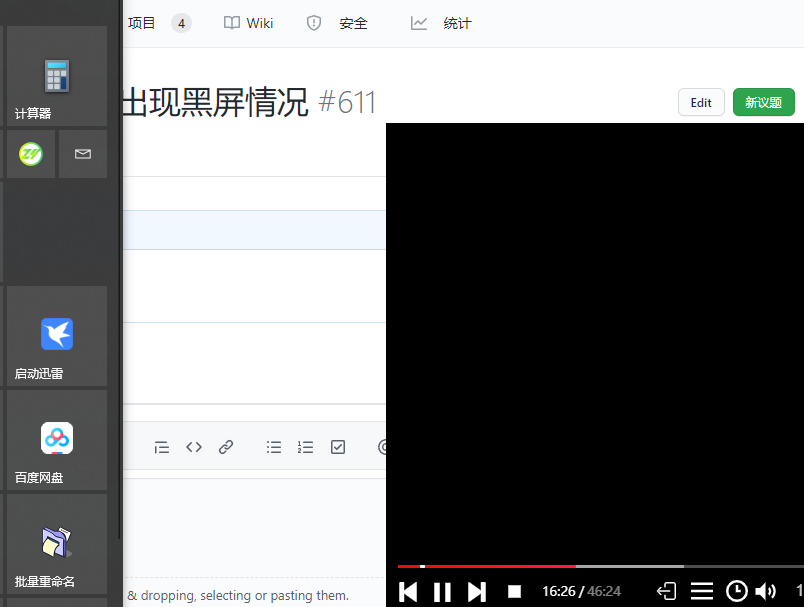Open the batch rename (批量重命名) tile
The height and width of the screenshot is (607, 804).
pos(57,544)
